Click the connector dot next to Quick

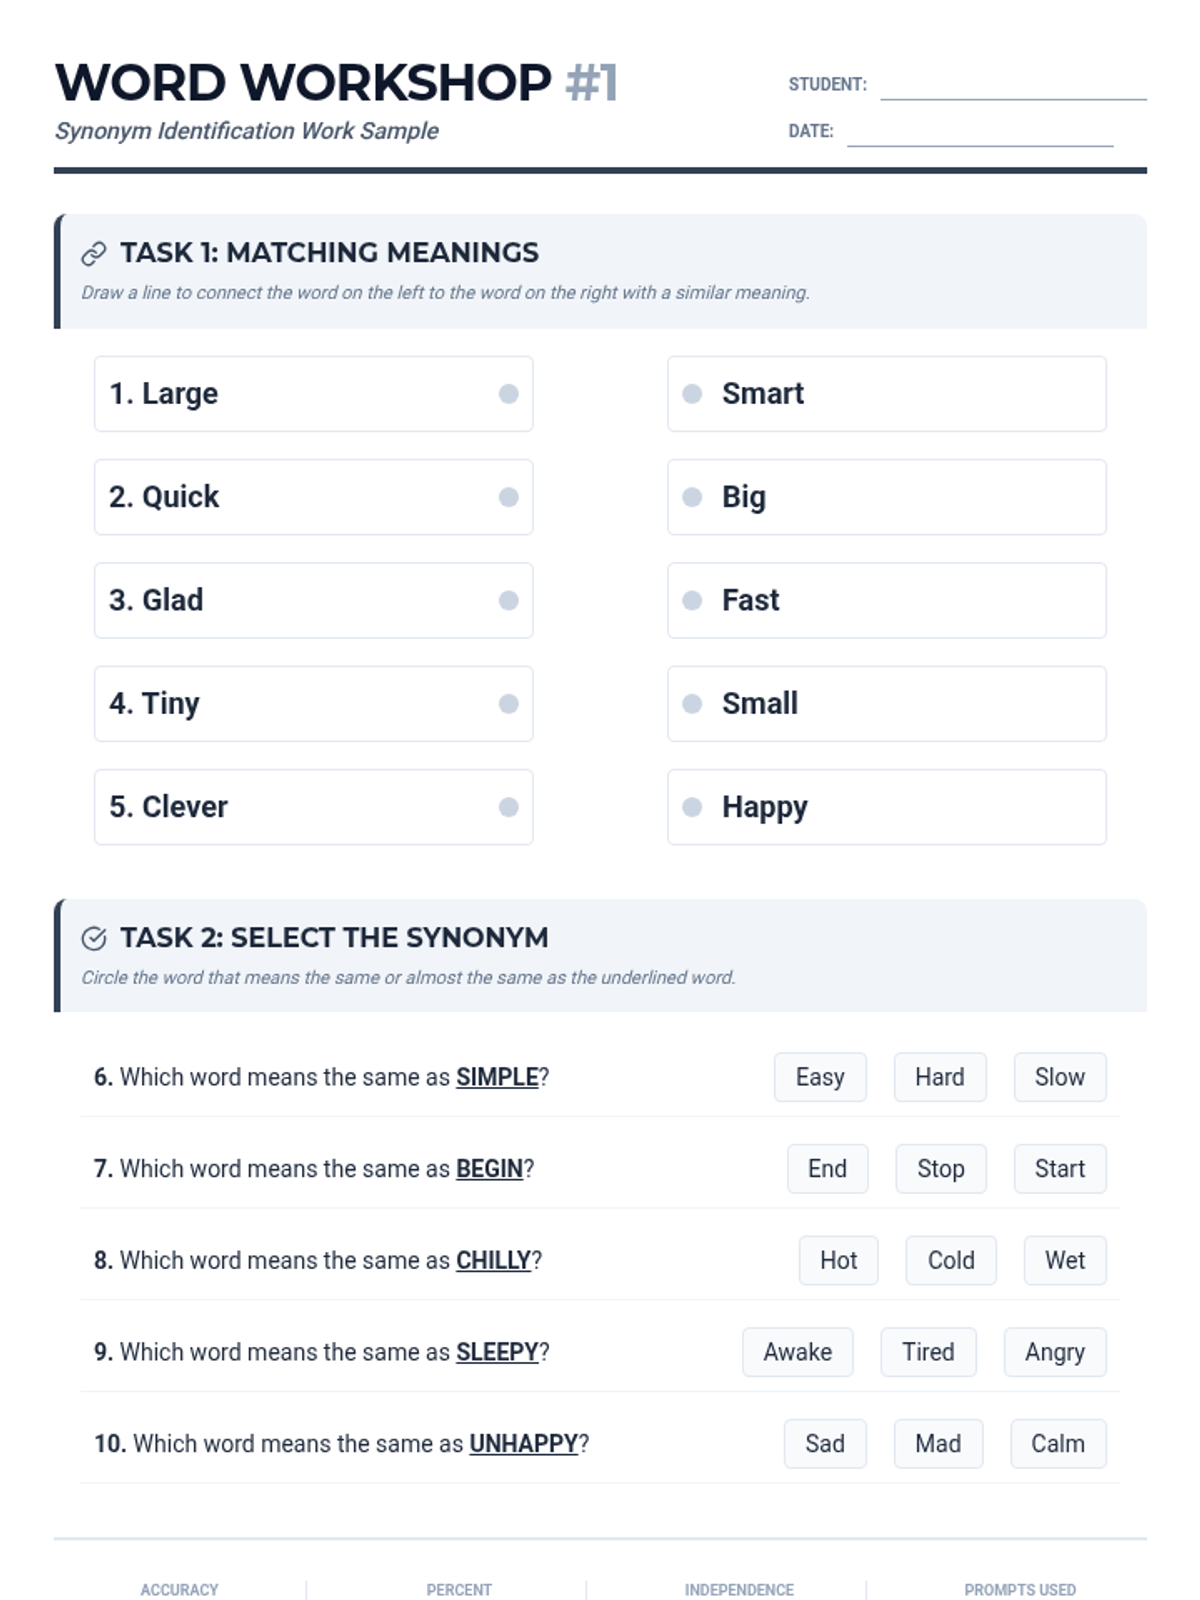pos(508,497)
